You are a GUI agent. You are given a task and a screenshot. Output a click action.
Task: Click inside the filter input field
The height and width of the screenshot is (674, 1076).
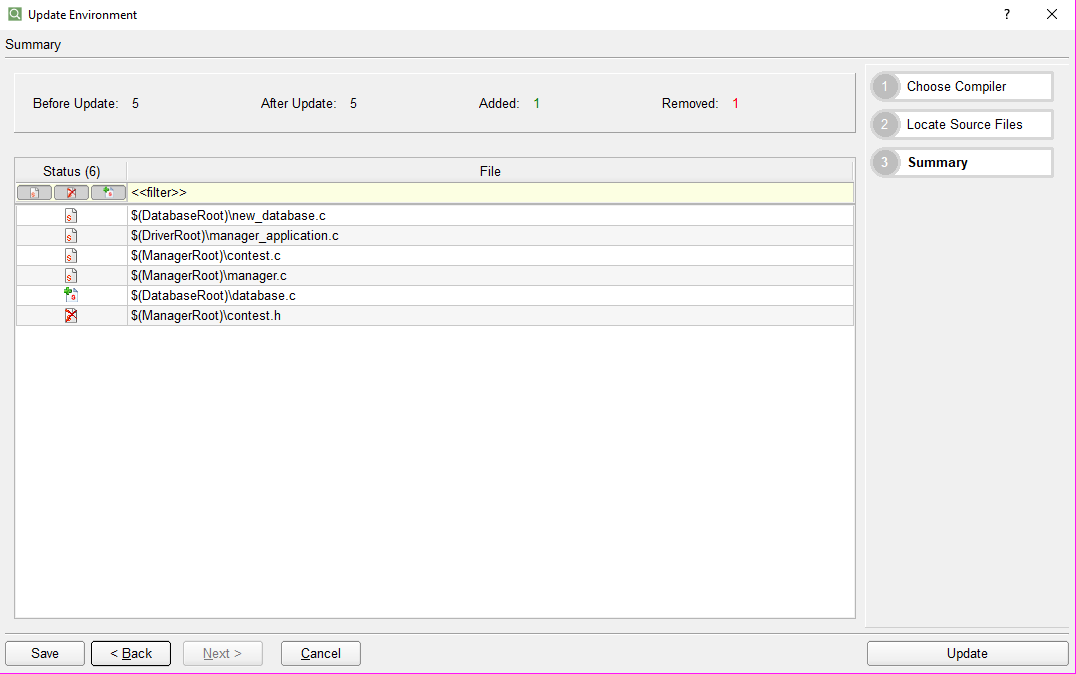pyautogui.click(x=400, y=192)
